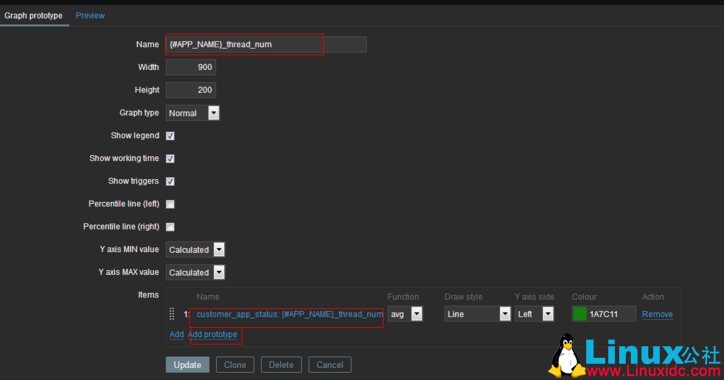Open the Function avg dropdown
The image size is (725, 381).
405,314
